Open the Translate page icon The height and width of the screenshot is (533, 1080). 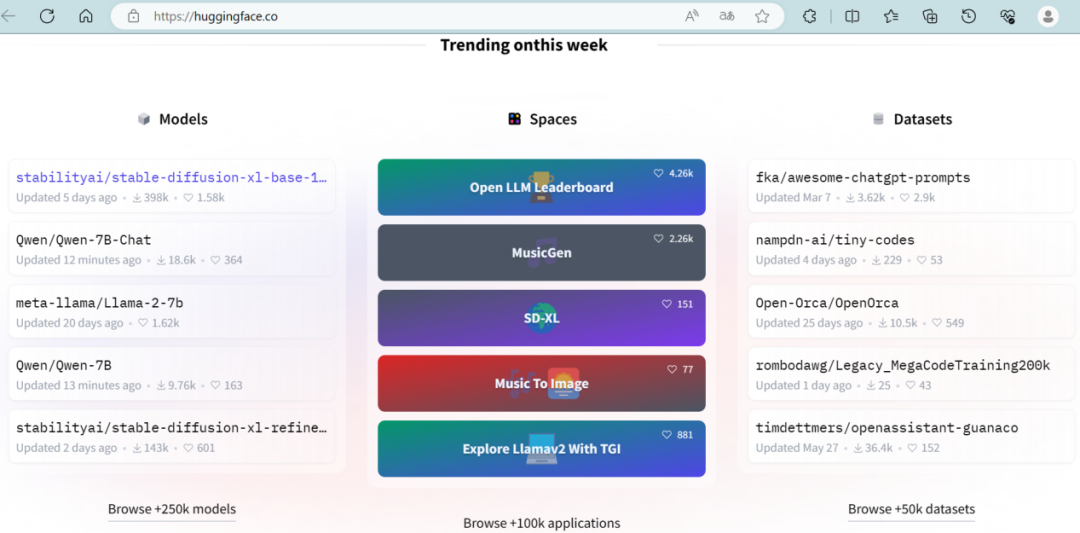727,17
